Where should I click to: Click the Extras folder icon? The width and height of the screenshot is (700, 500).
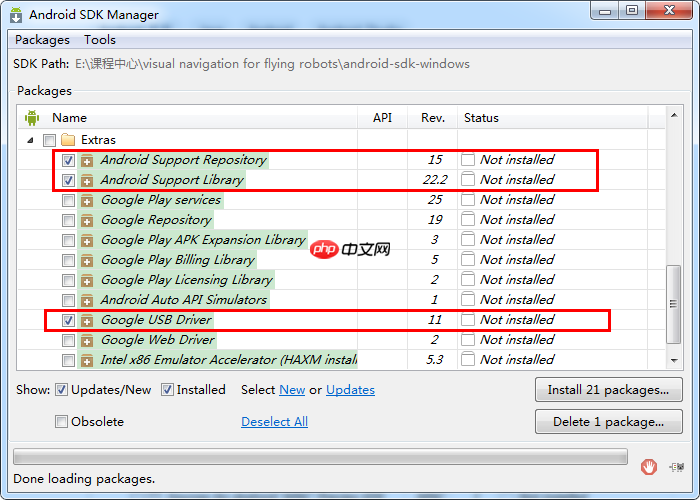pyautogui.click(x=68, y=140)
